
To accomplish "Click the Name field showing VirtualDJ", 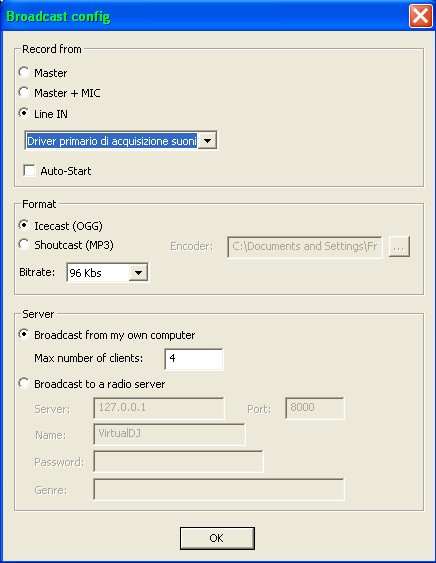I will click(x=169, y=434).
